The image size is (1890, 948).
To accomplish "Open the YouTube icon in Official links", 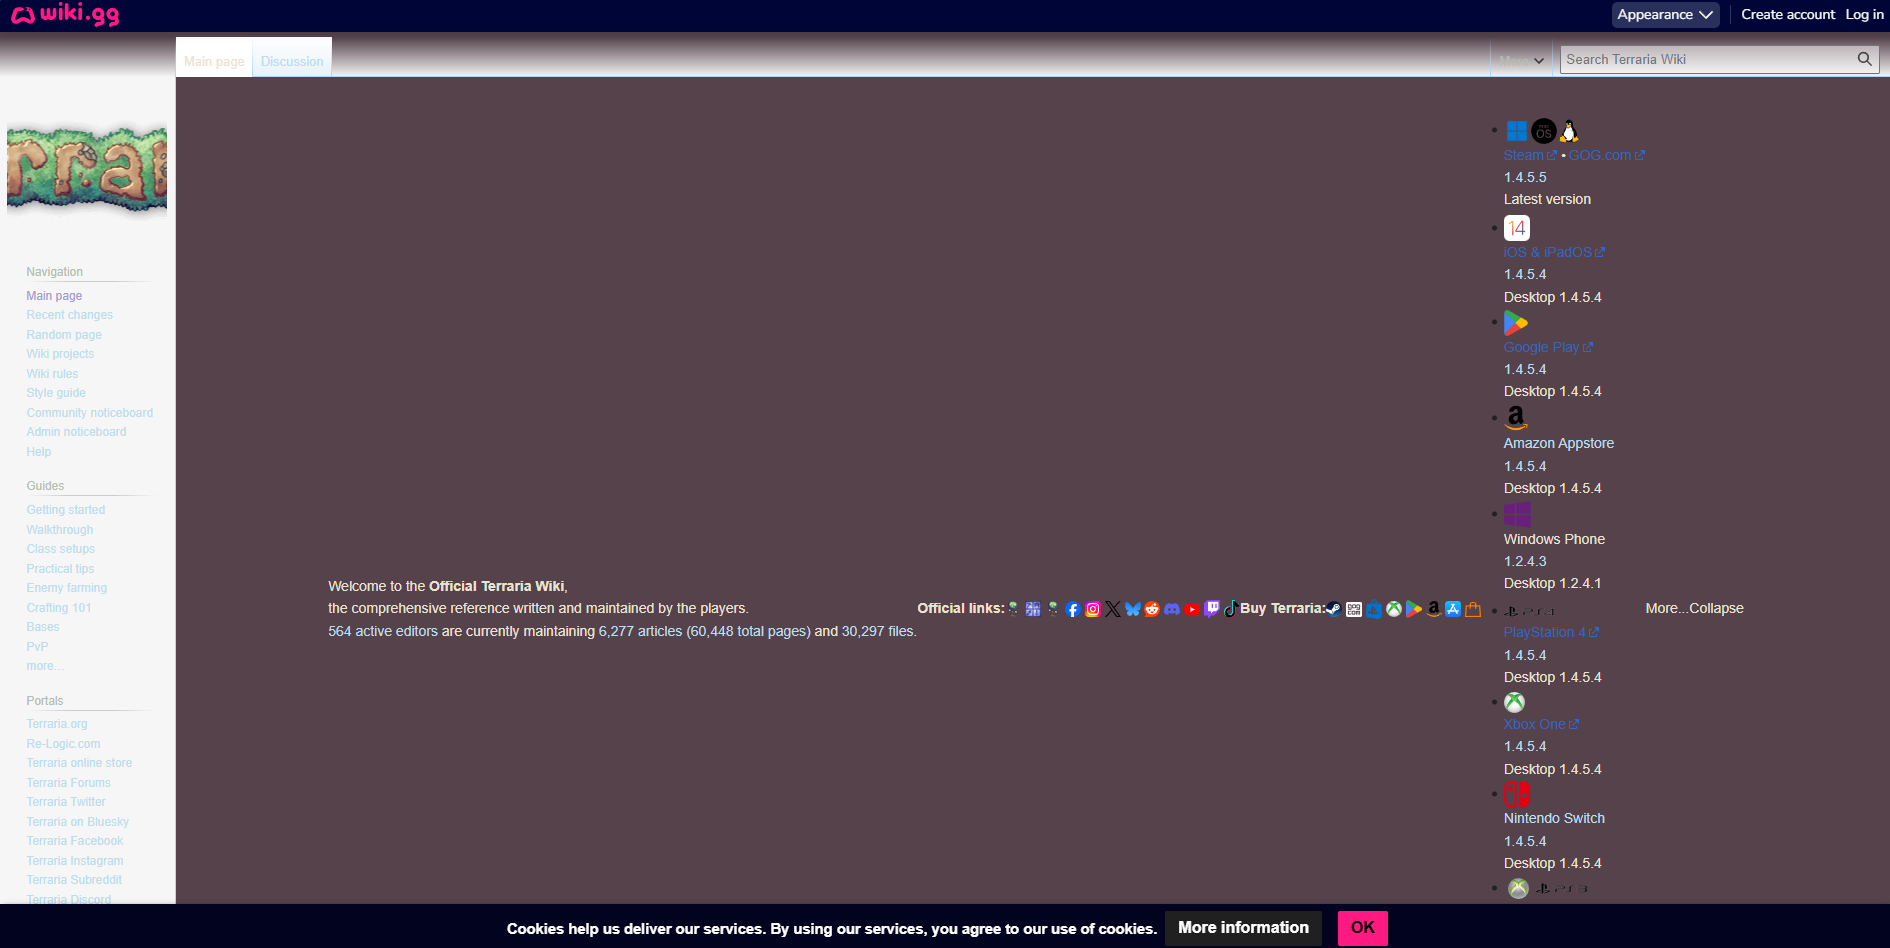I will 1192,609.
